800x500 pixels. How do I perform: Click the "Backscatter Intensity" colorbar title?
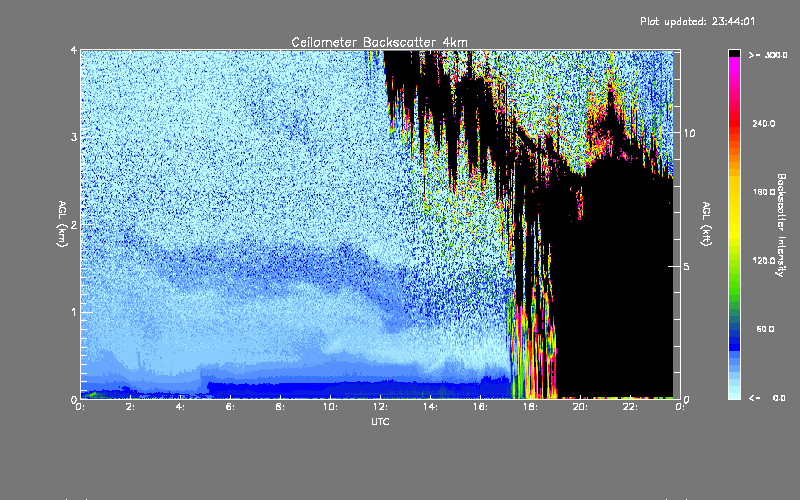(x=781, y=225)
